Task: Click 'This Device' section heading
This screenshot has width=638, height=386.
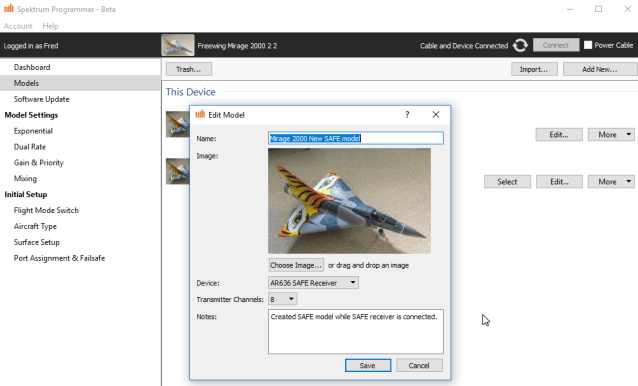Action: [190, 92]
